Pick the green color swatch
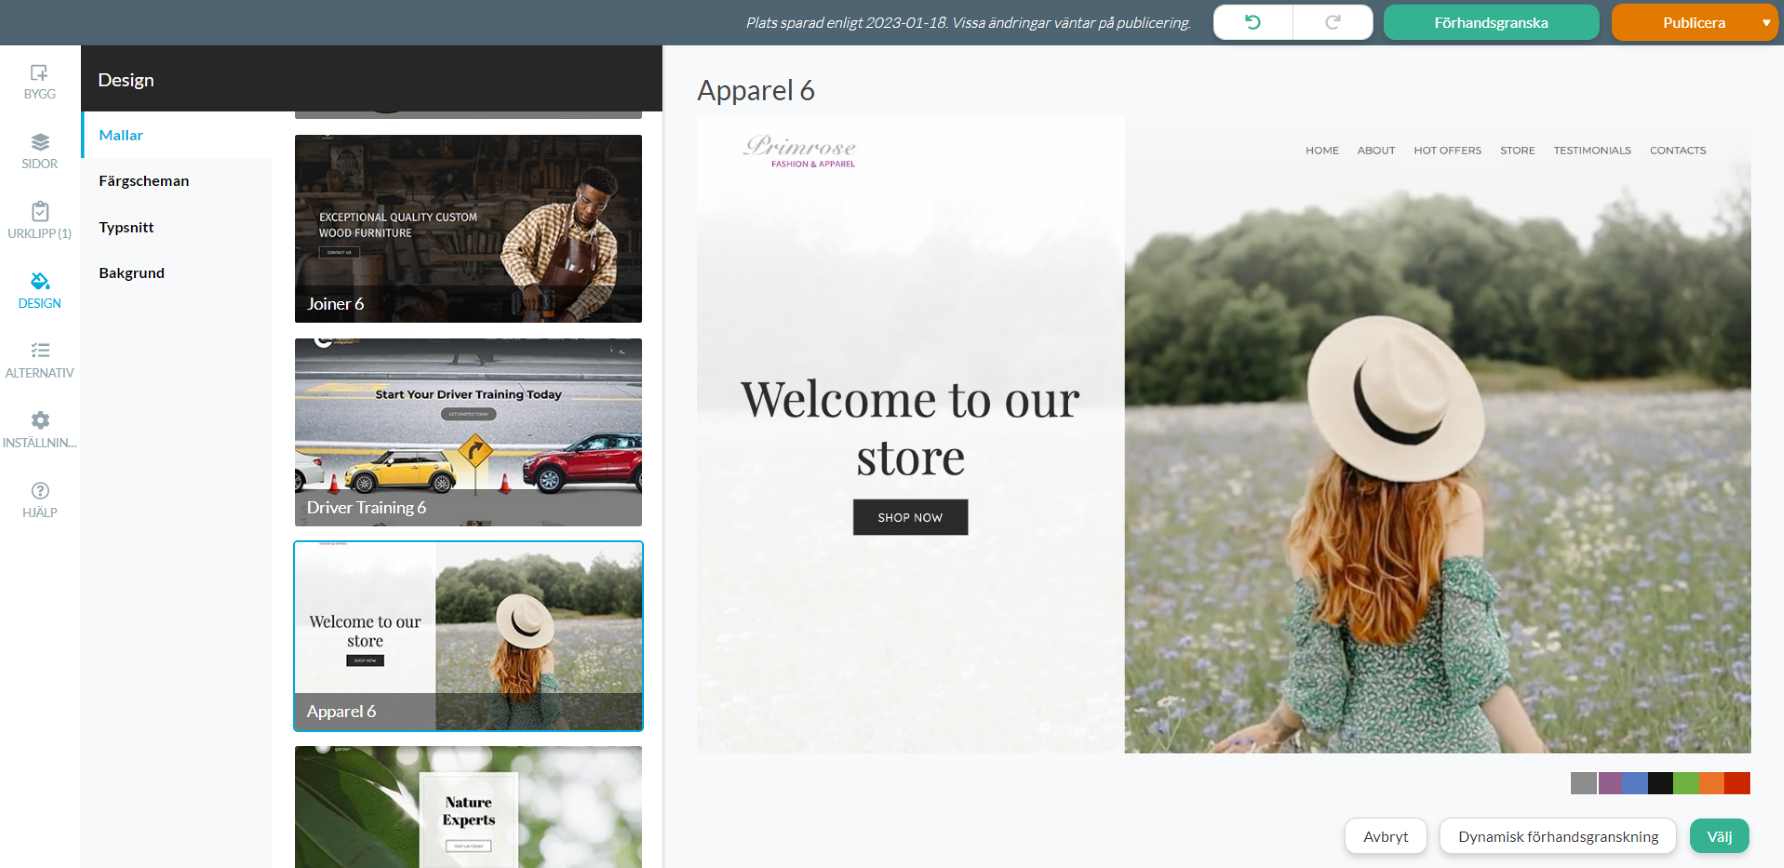The width and height of the screenshot is (1784, 868). coord(1686,783)
